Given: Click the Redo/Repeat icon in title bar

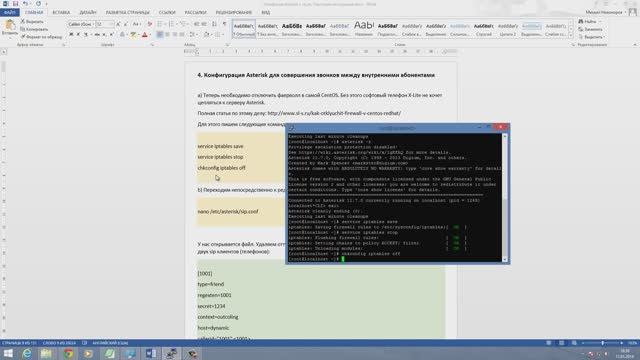Looking at the screenshot, I should (38, 4).
